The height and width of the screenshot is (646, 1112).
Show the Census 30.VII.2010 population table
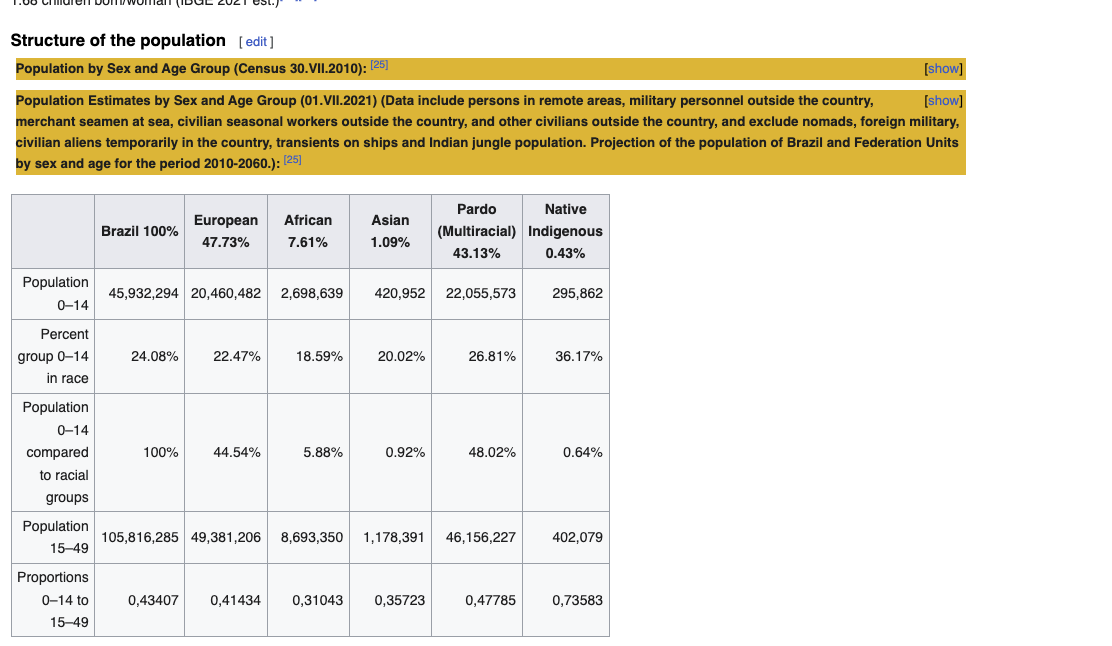pyautogui.click(x=943, y=69)
